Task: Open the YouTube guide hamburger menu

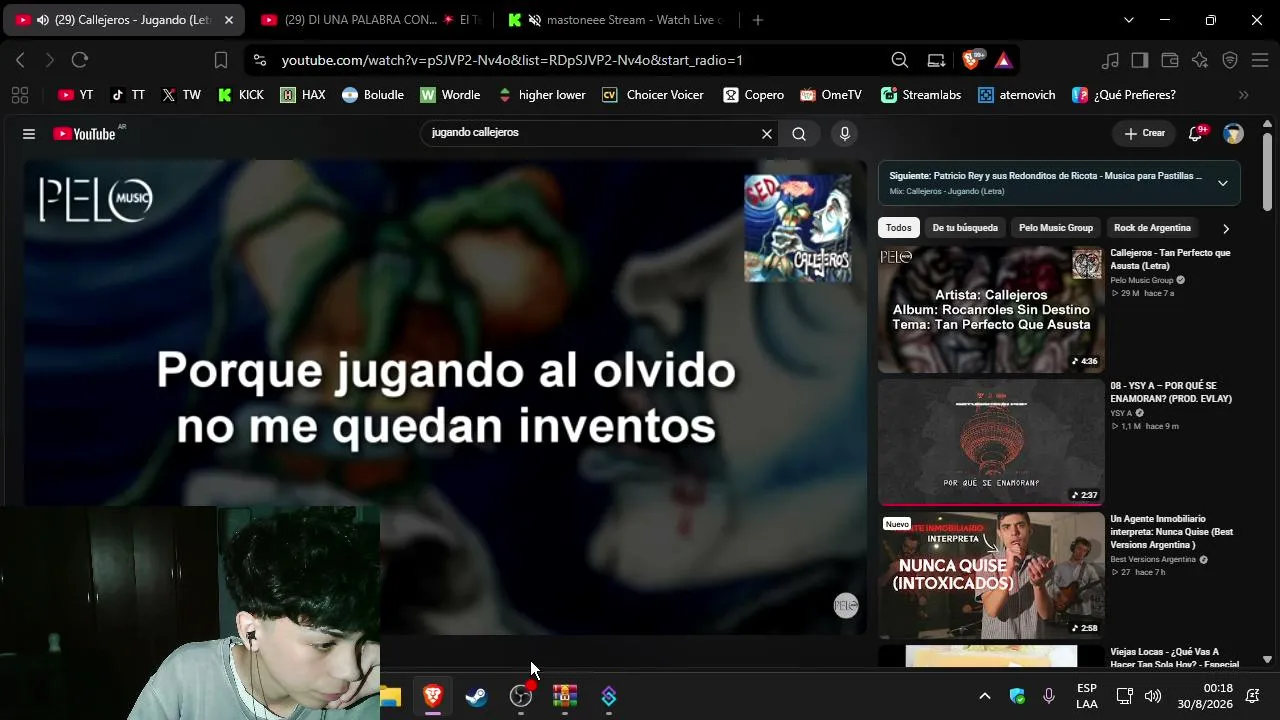Action: point(29,134)
